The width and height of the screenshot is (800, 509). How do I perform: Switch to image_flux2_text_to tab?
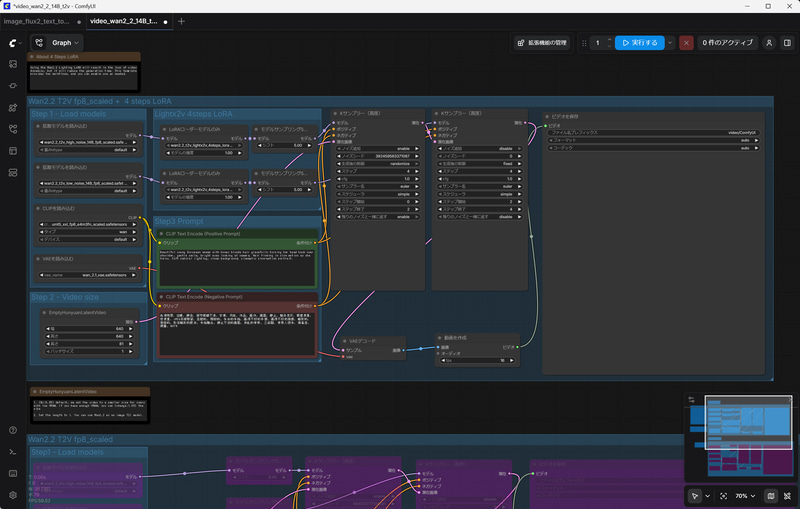[x=37, y=21]
